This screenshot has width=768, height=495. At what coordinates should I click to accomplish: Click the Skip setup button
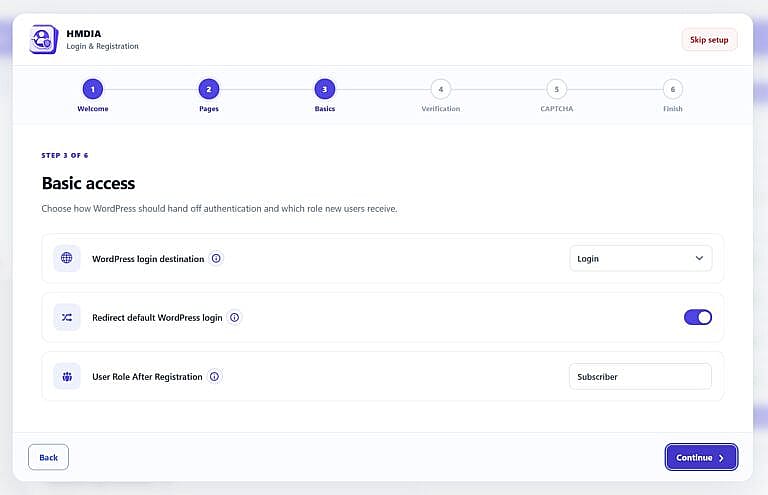tap(709, 40)
